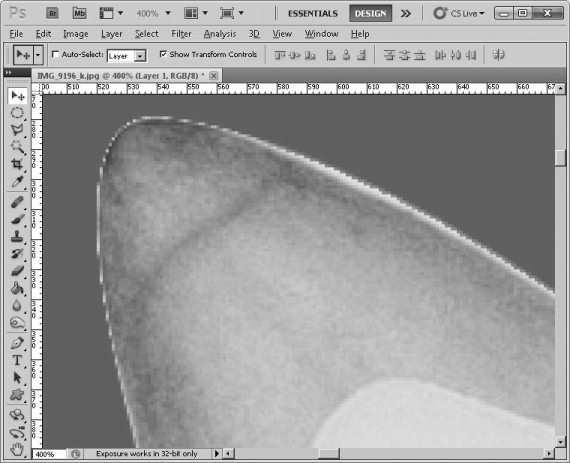Uncheck Show Transform Controls
This screenshot has height=463, width=570.
pos(163,54)
